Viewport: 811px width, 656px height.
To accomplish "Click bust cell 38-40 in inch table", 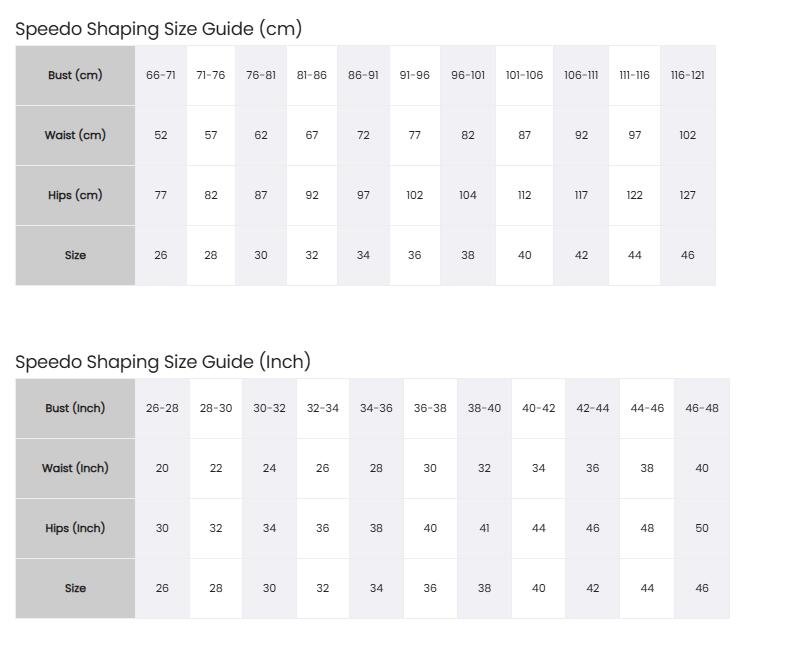I will pos(484,408).
